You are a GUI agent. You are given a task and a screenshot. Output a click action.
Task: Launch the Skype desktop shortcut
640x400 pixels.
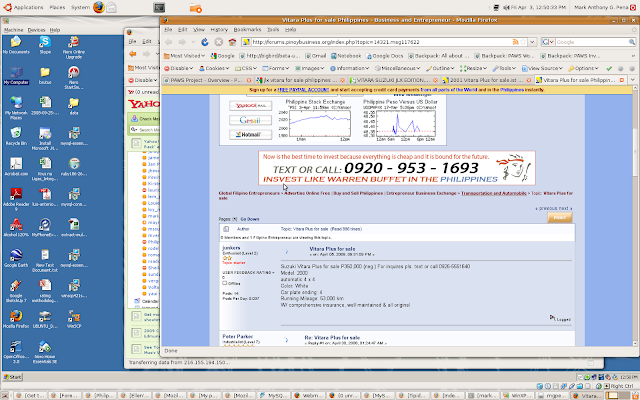click(x=45, y=42)
